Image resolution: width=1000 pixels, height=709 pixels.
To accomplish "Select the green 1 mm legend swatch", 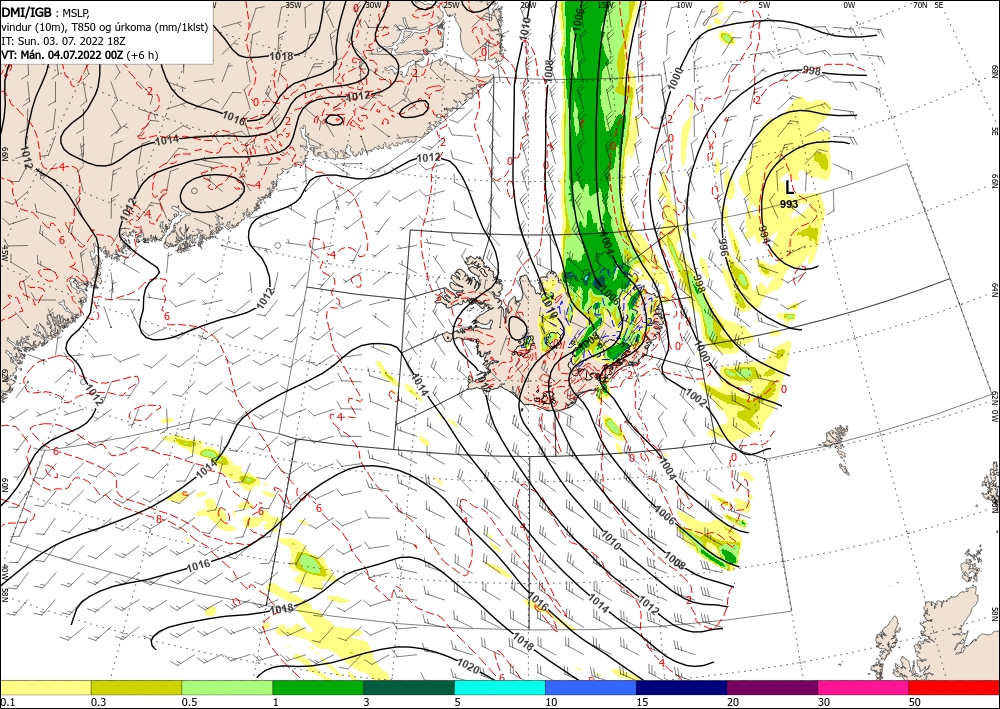I will (x=318, y=687).
